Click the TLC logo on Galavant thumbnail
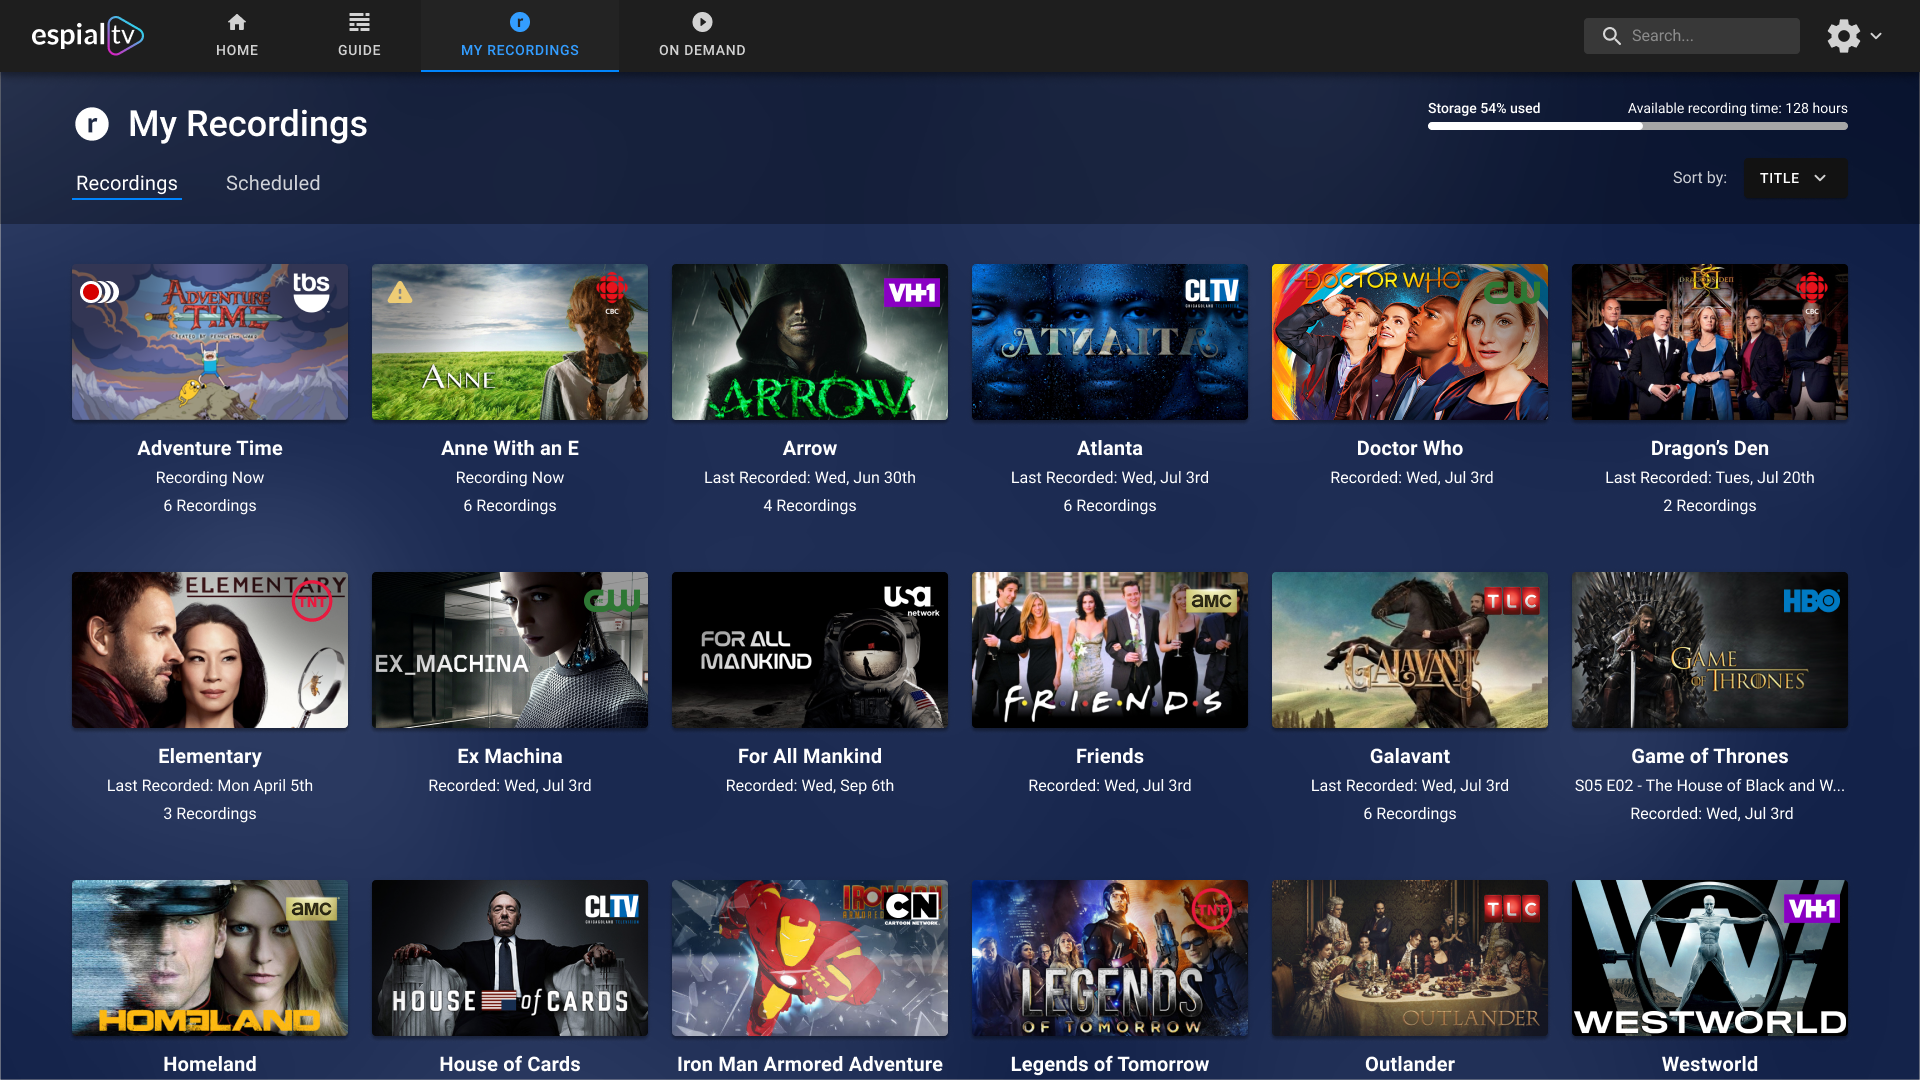Image resolution: width=1920 pixels, height=1080 pixels. click(1511, 601)
